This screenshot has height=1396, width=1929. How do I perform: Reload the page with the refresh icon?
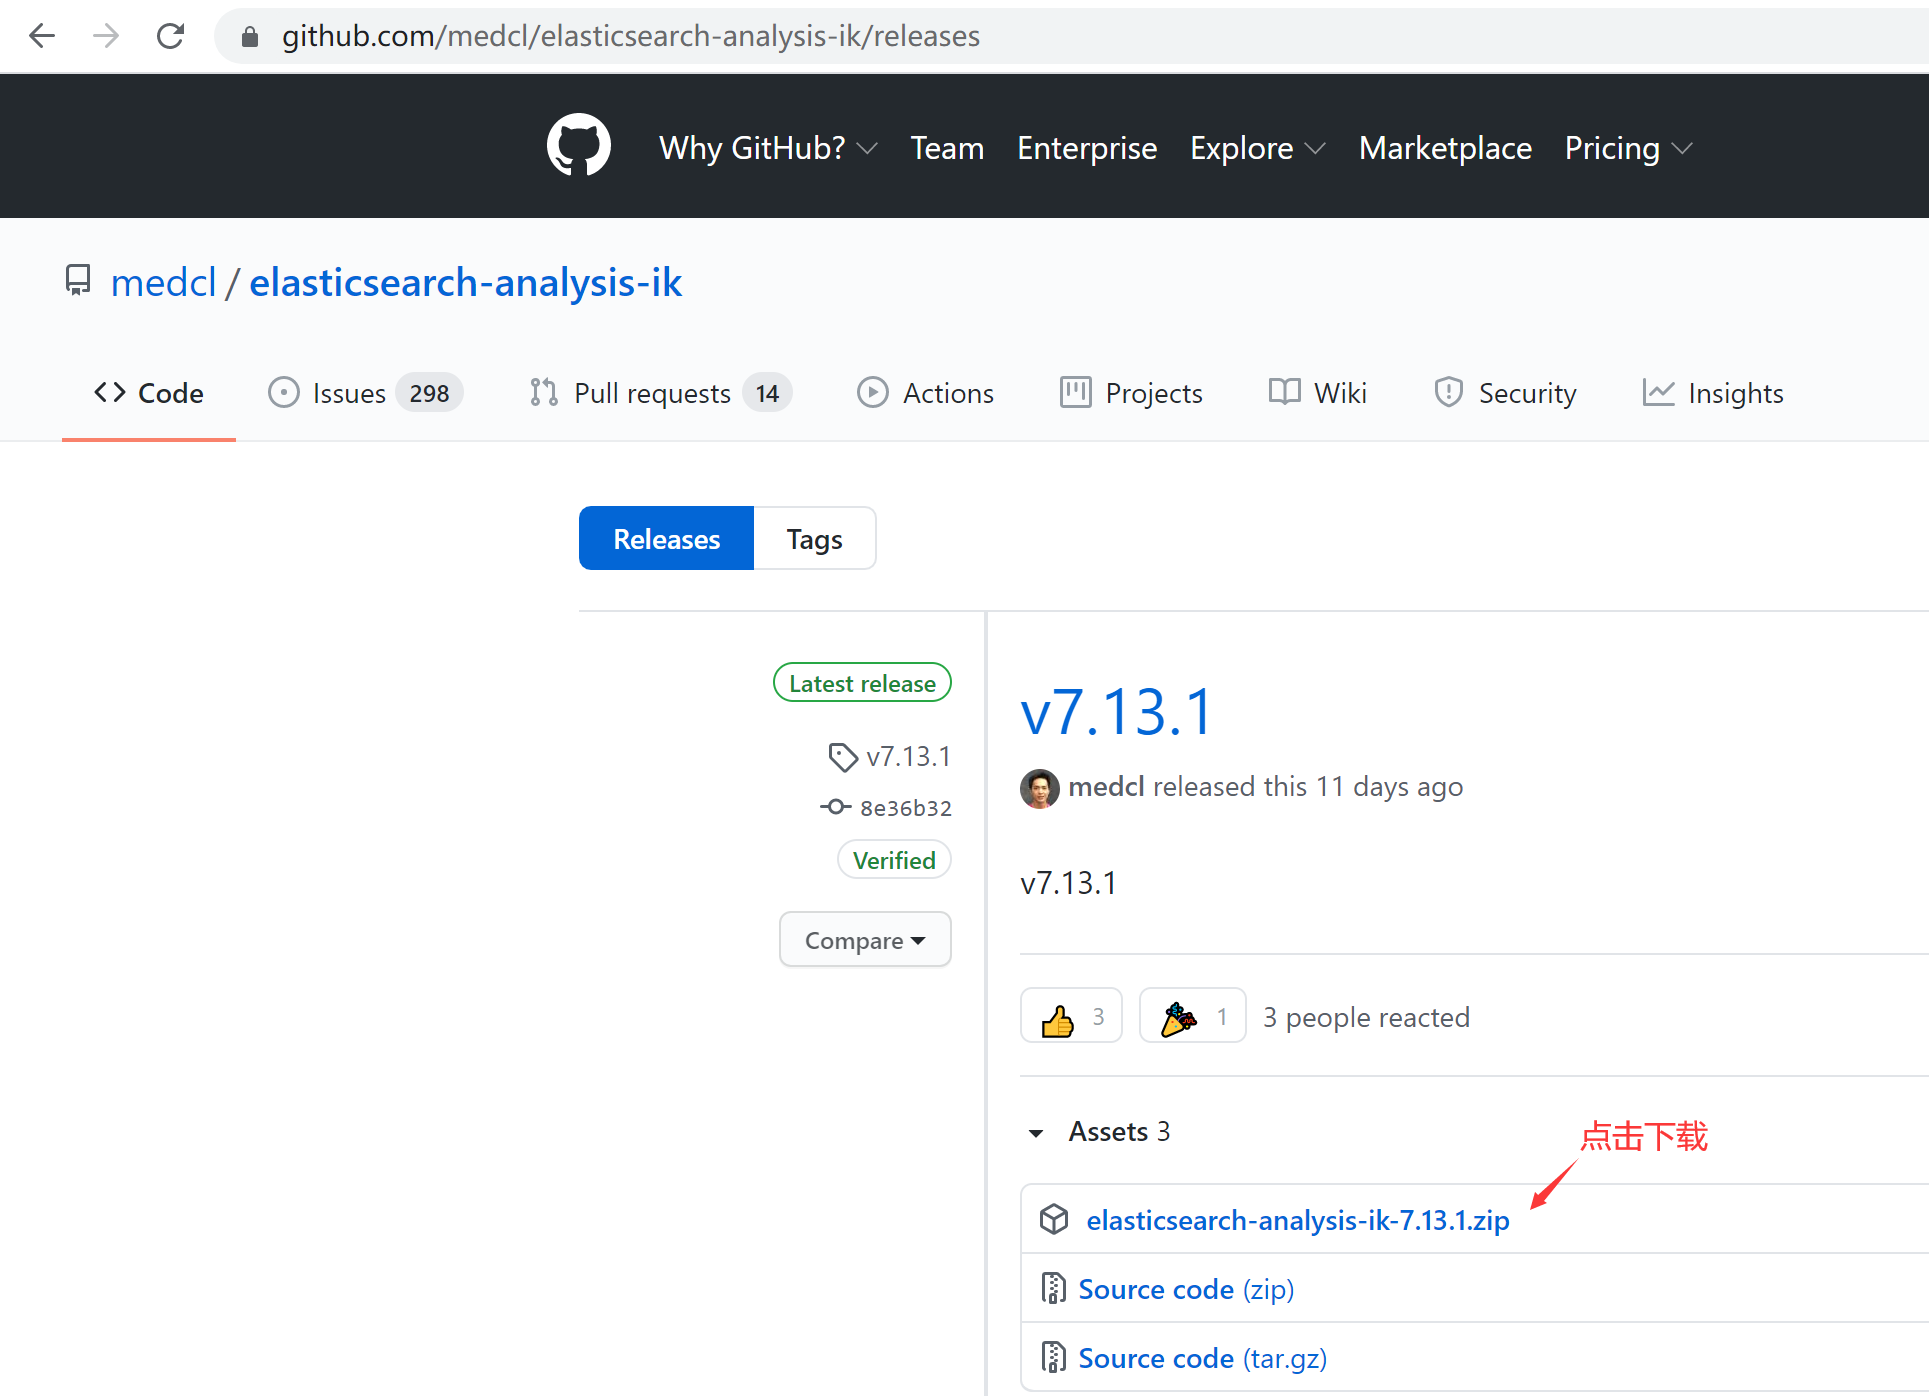(x=170, y=36)
